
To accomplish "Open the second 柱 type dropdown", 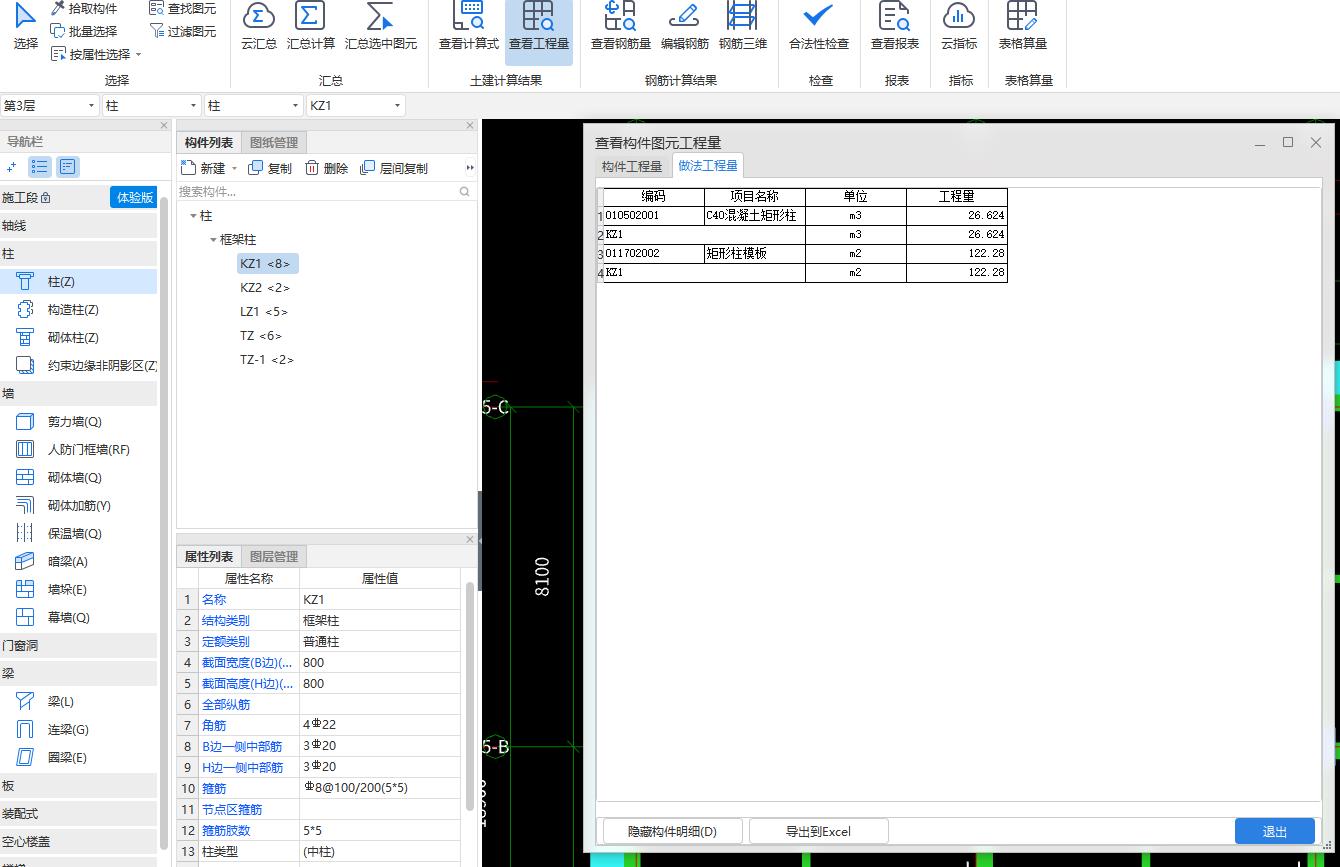I will pyautogui.click(x=253, y=105).
